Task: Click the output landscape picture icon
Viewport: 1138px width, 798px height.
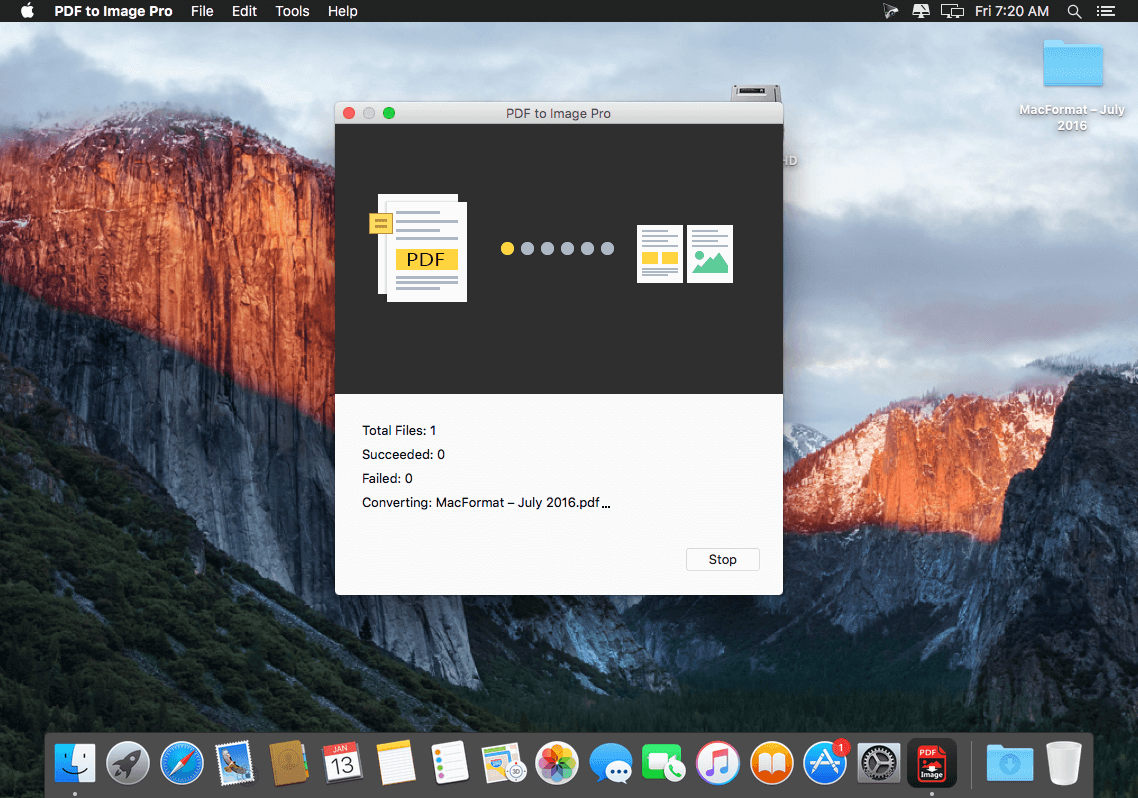Action: click(710, 254)
